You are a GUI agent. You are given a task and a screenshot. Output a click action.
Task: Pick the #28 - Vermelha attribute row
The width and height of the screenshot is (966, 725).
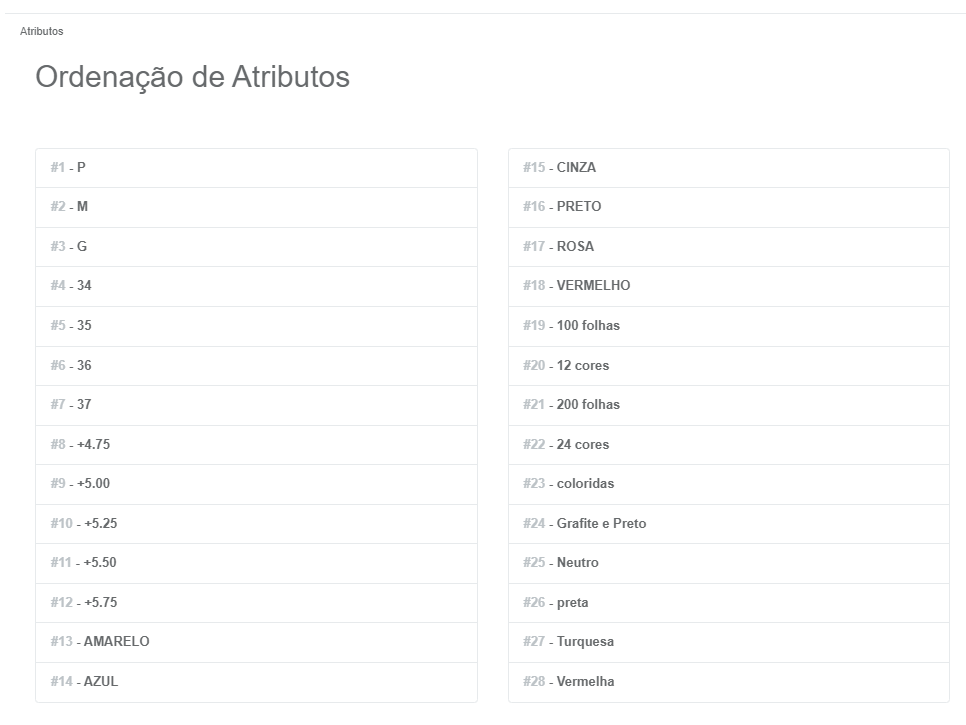pyautogui.click(x=729, y=682)
